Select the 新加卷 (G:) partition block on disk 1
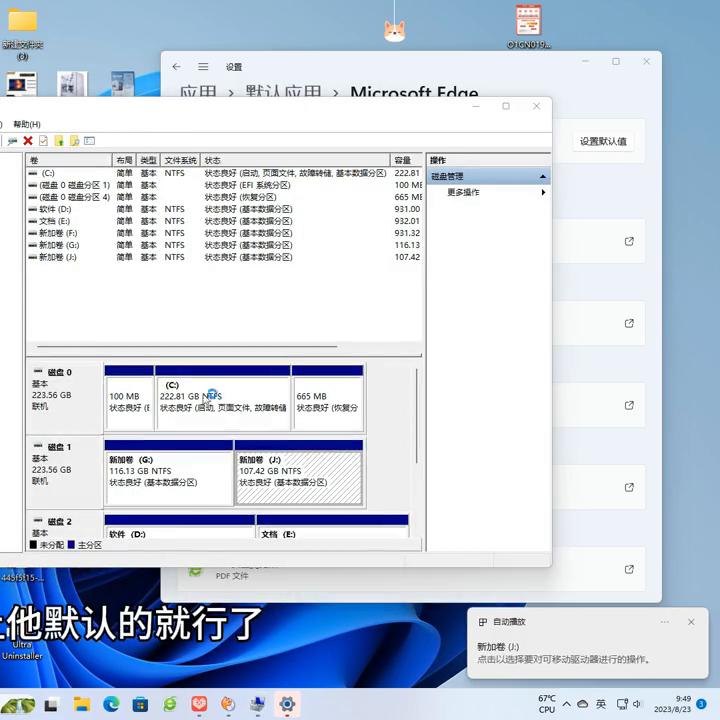Image resolution: width=720 pixels, height=720 pixels. tap(168, 476)
